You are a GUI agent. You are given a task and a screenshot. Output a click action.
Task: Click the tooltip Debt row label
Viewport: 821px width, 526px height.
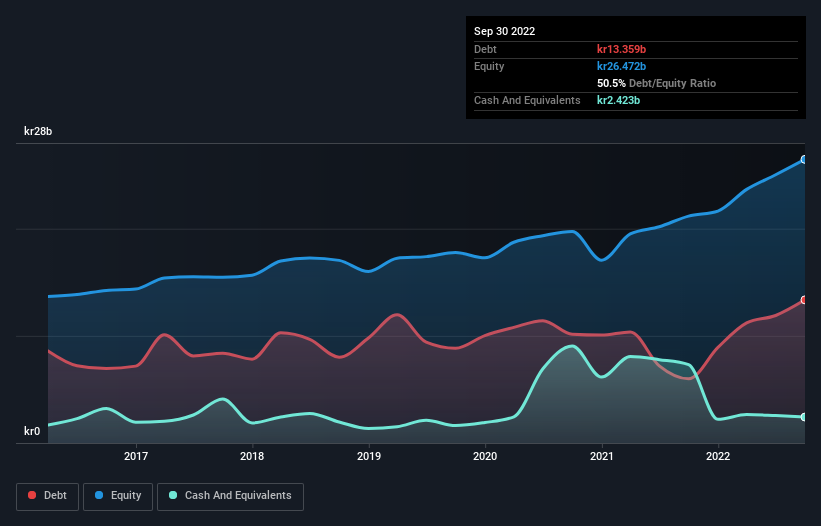(485, 49)
